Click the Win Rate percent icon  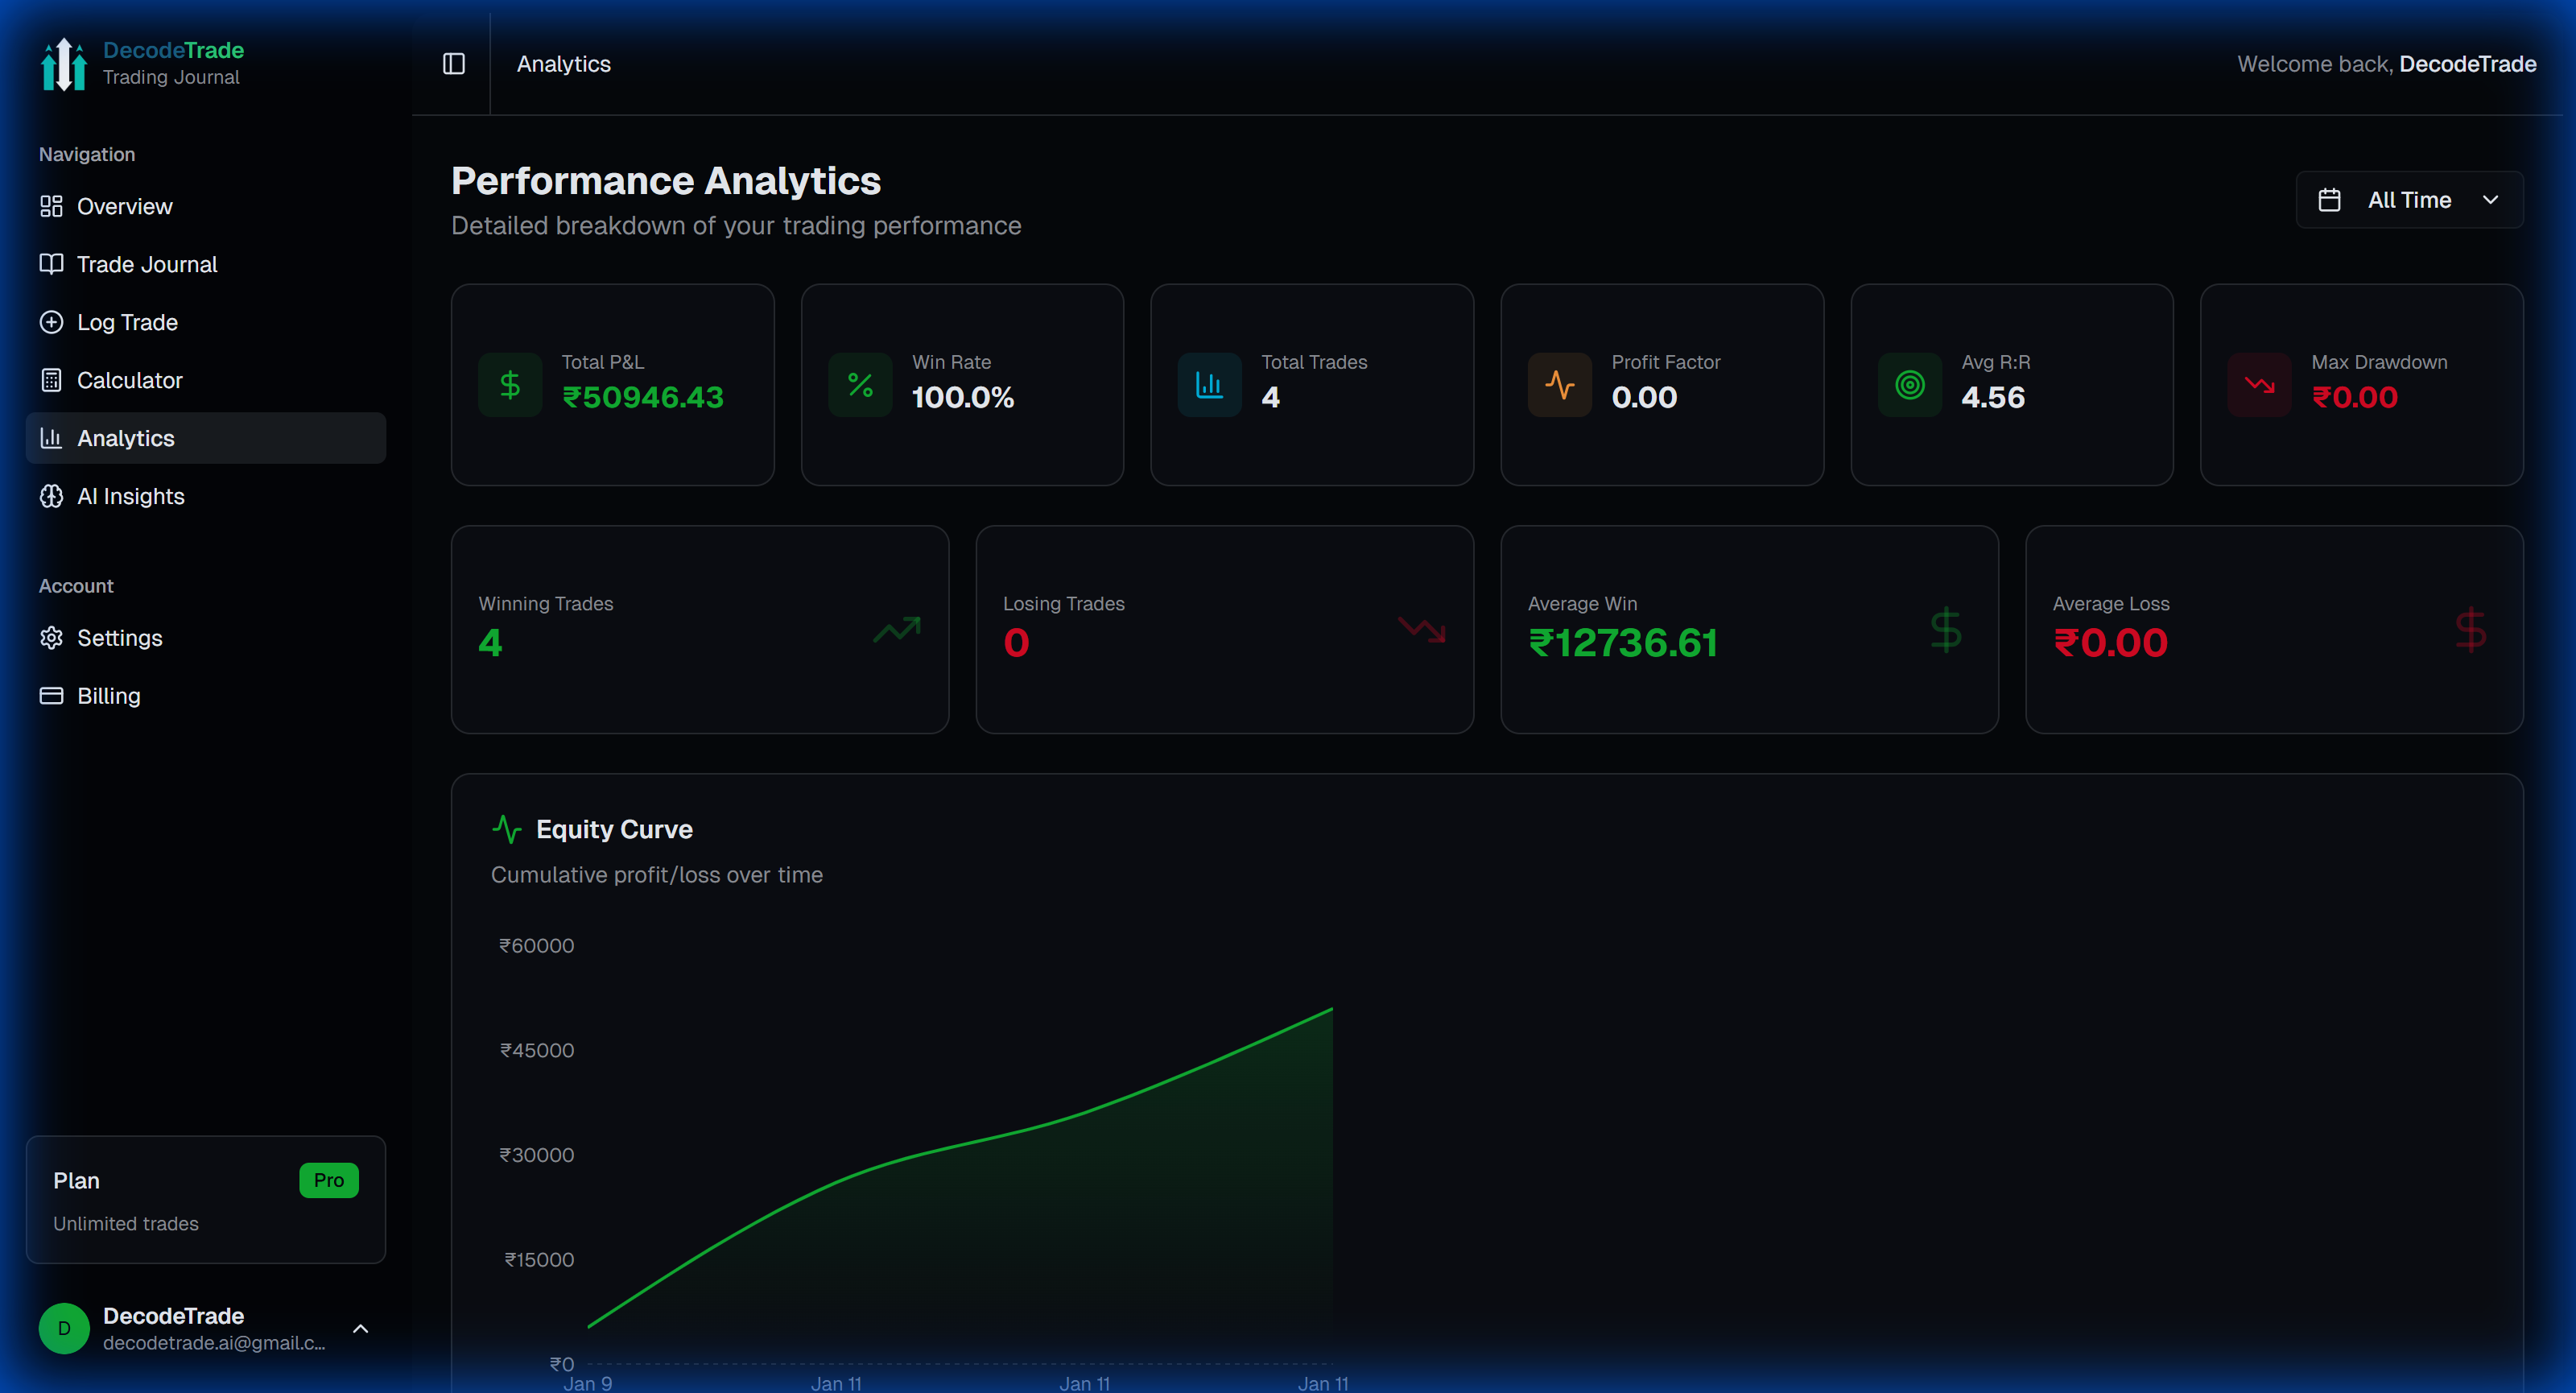[860, 385]
